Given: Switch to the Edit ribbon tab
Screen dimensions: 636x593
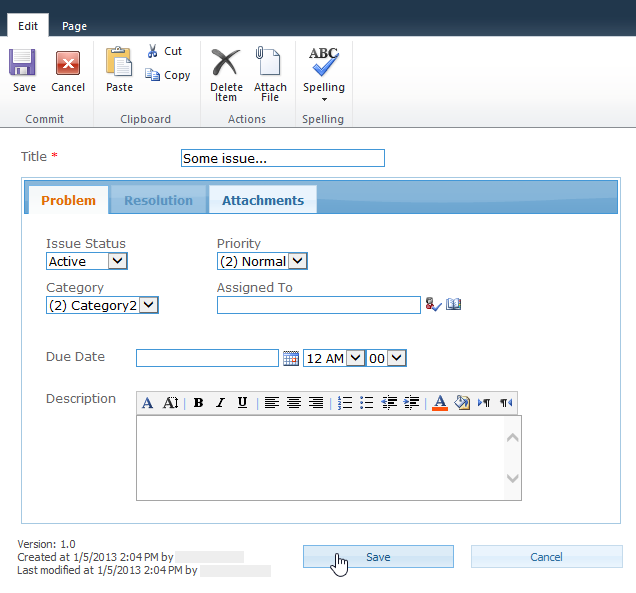Looking at the screenshot, I should (x=28, y=26).
